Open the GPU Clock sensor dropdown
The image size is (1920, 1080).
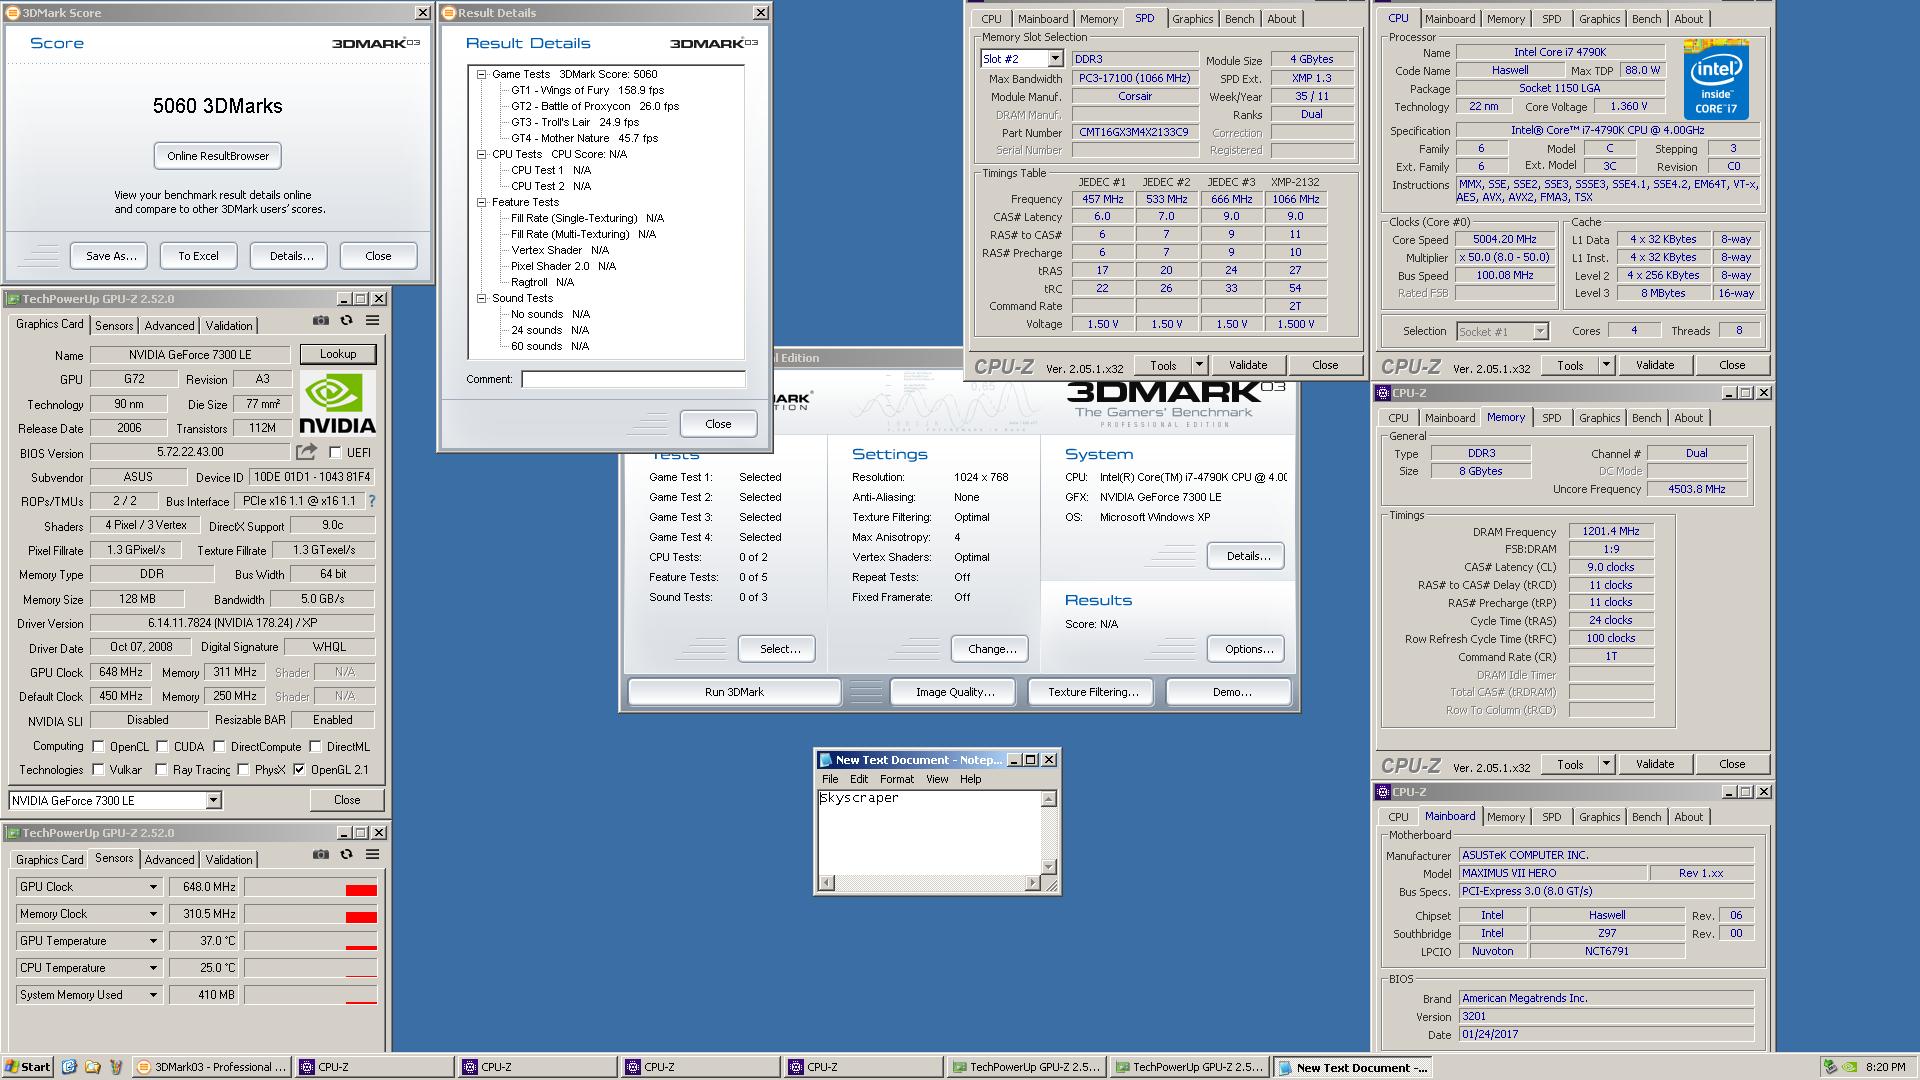[153, 887]
